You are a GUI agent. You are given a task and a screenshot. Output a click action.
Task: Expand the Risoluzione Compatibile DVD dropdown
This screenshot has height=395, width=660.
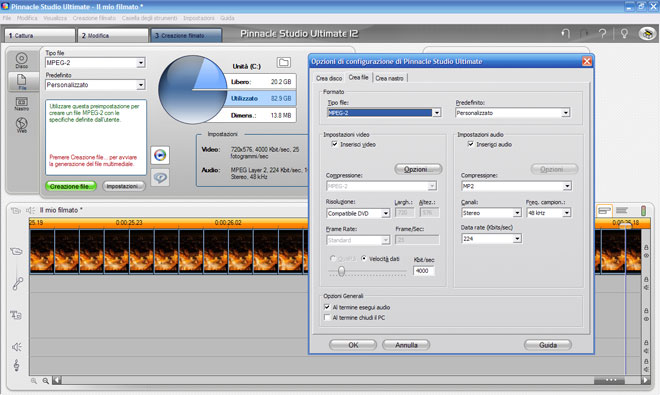(386, 214)
